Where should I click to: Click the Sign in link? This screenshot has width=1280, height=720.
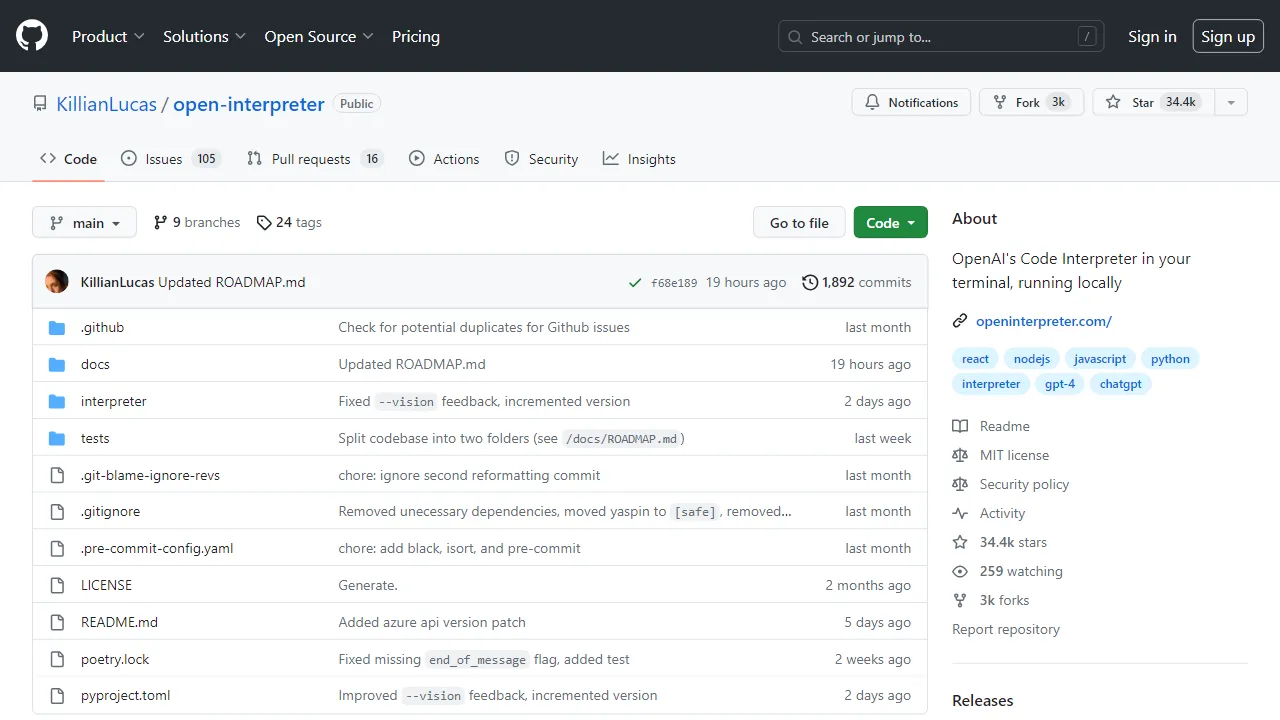(x=1152, y=36)
